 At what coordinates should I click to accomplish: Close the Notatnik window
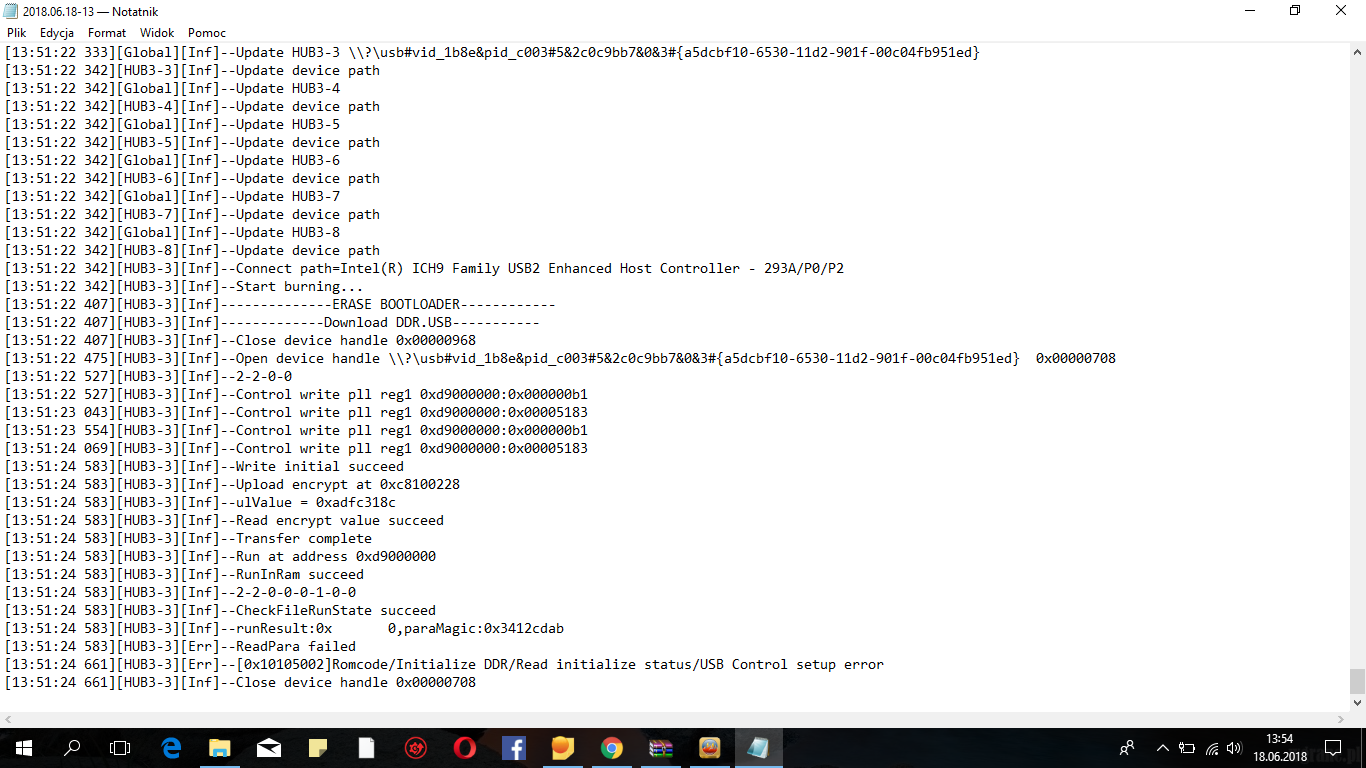pyautogui.click(x=1342, y=11)
